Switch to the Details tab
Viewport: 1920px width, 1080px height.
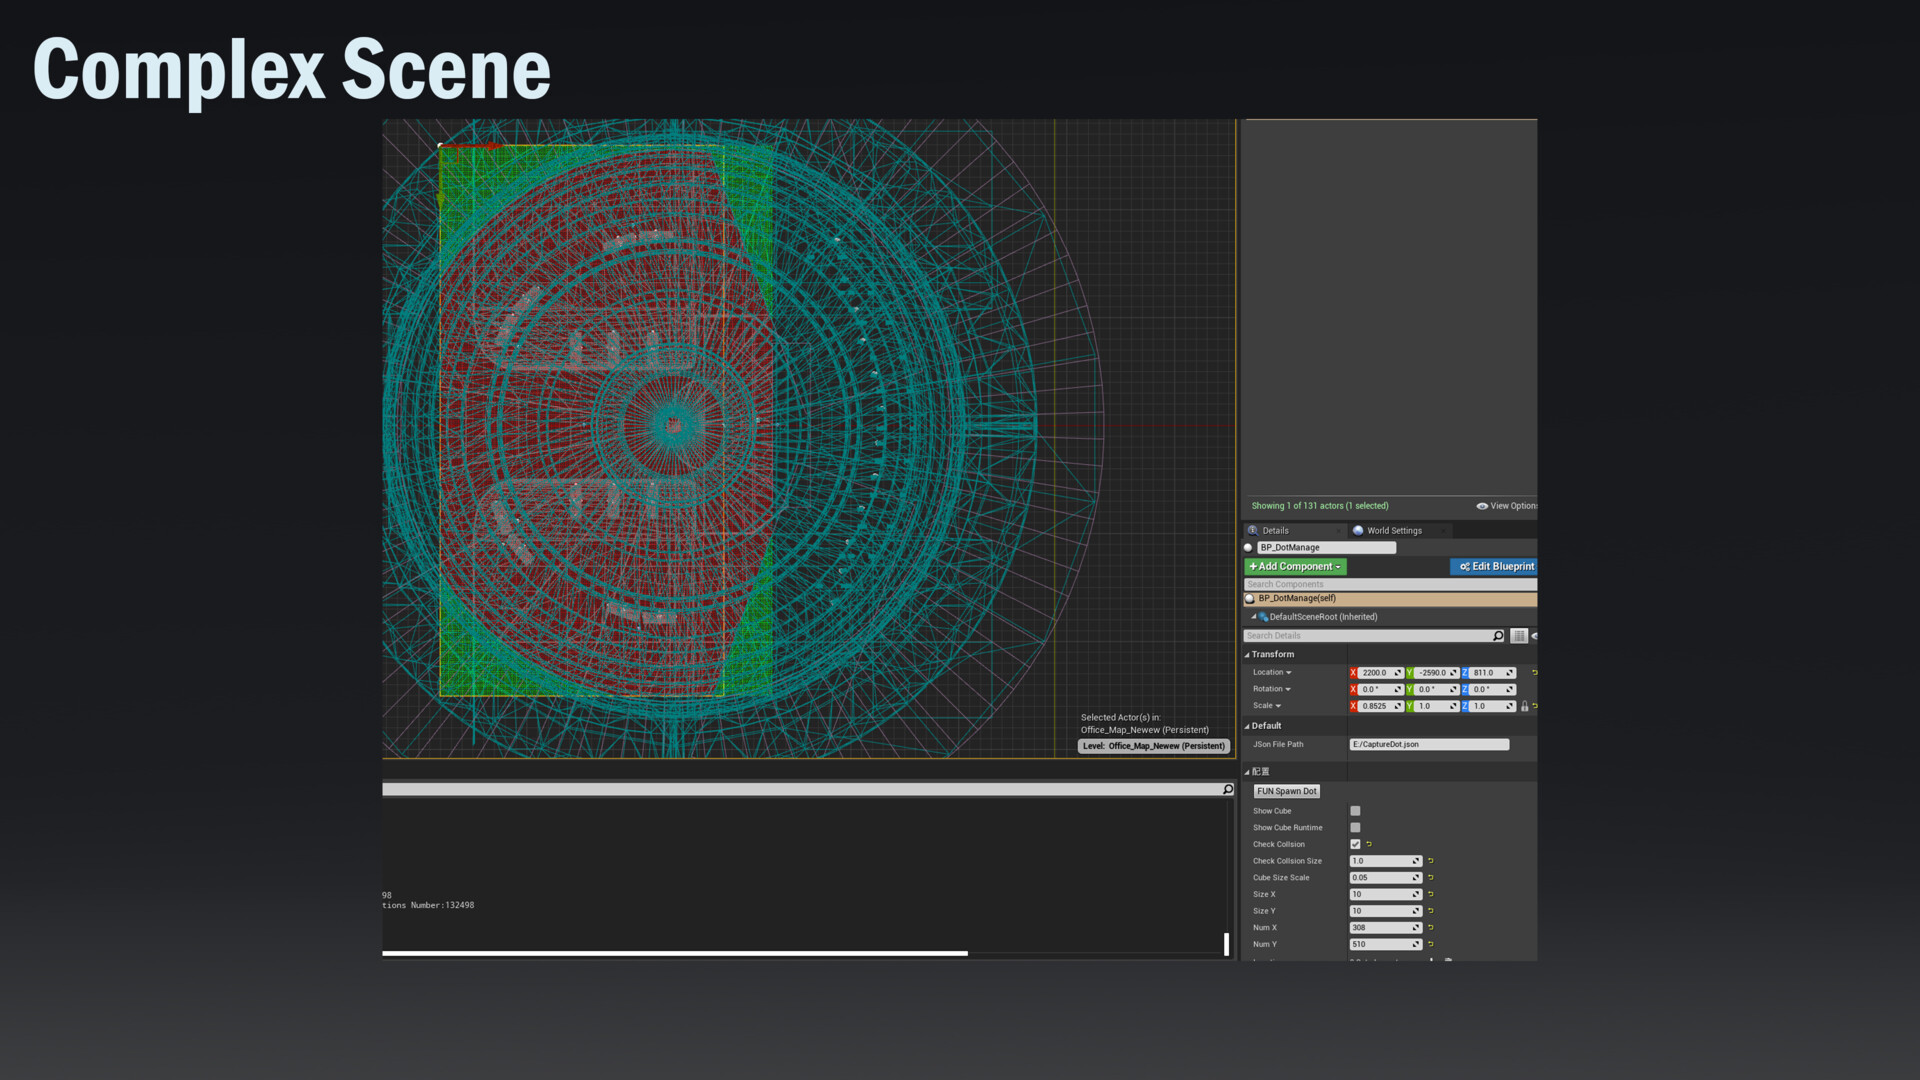pyautogui.click(x=1276, y=531)
